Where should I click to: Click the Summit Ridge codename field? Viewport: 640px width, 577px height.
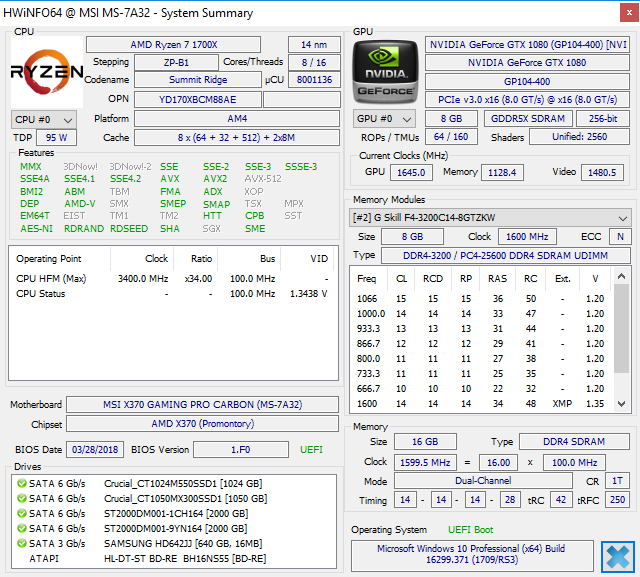198,80
